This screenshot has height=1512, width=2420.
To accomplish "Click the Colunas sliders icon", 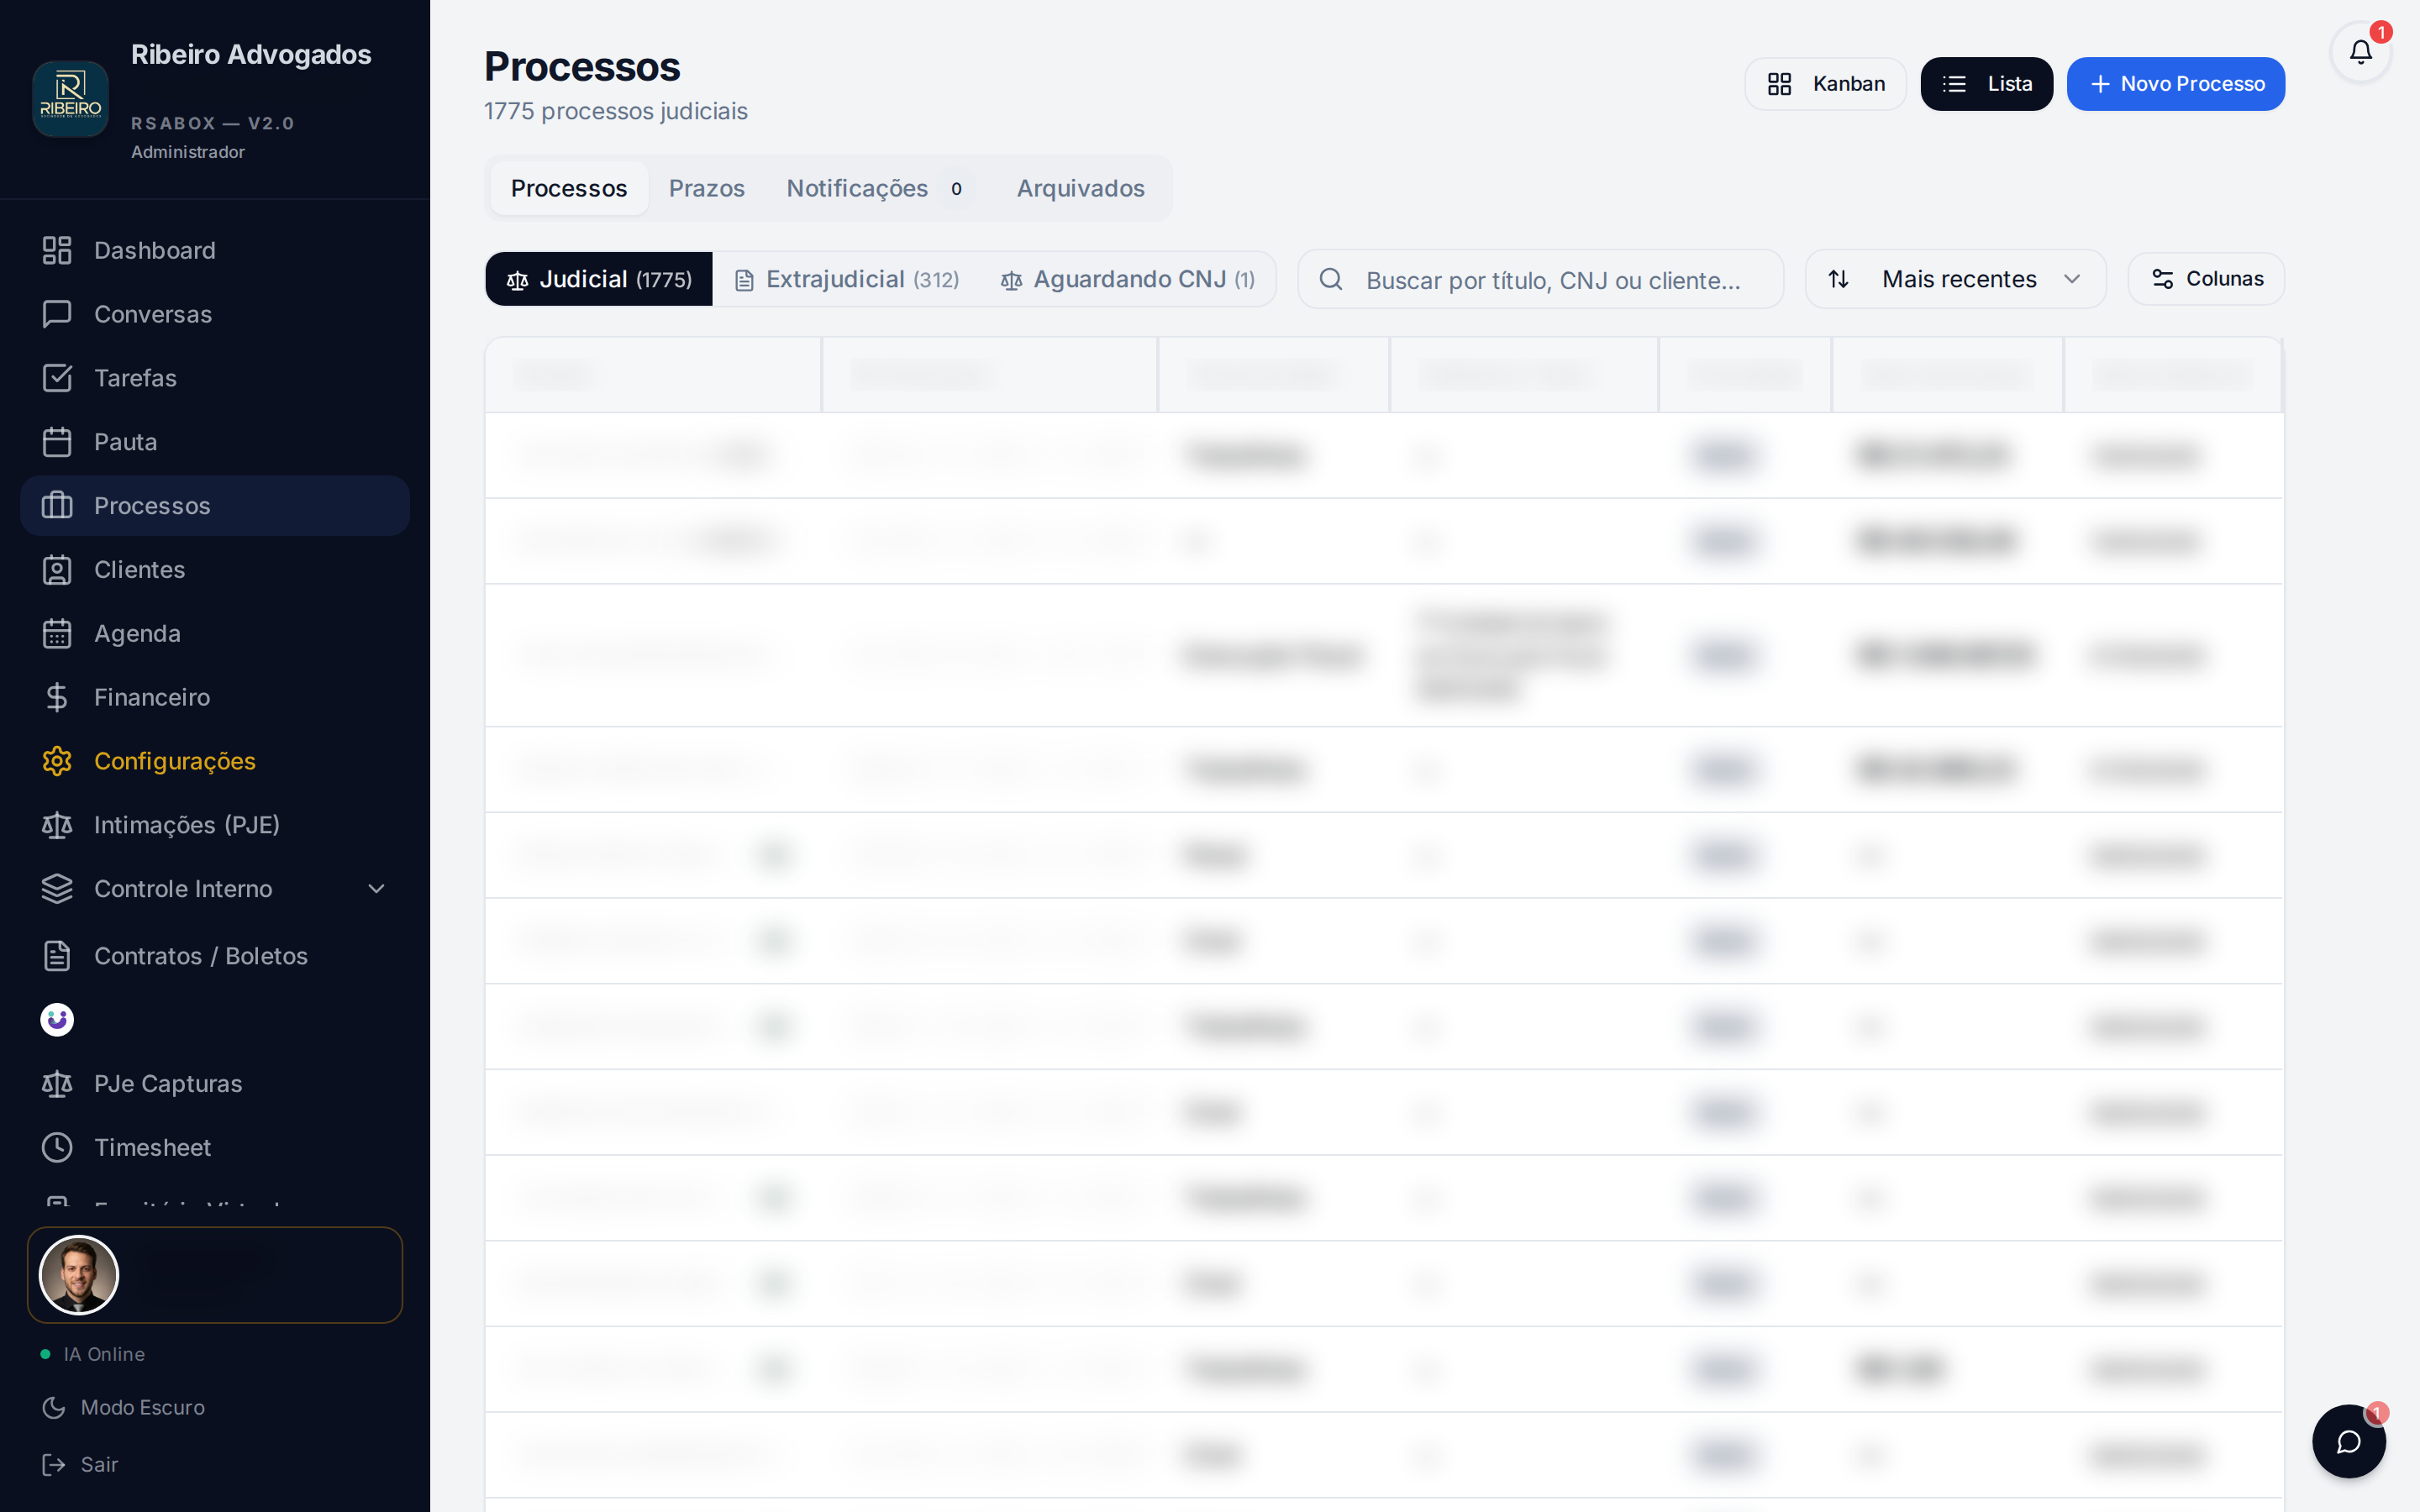I will point(2162,279).
